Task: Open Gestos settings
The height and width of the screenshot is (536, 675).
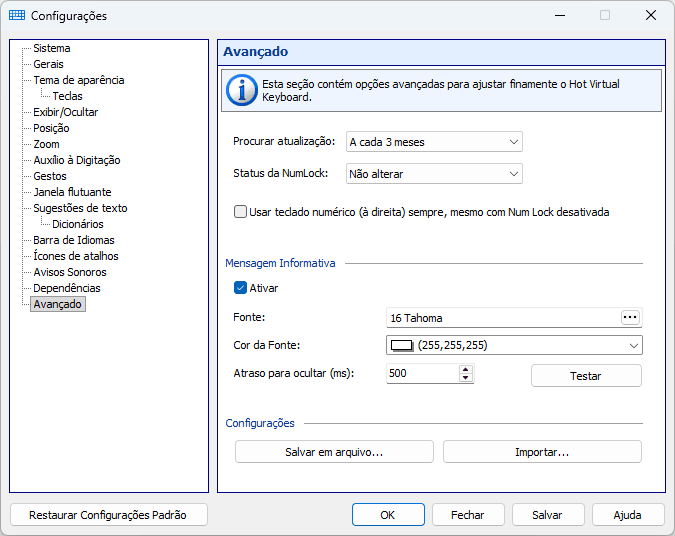Action: 50,176
